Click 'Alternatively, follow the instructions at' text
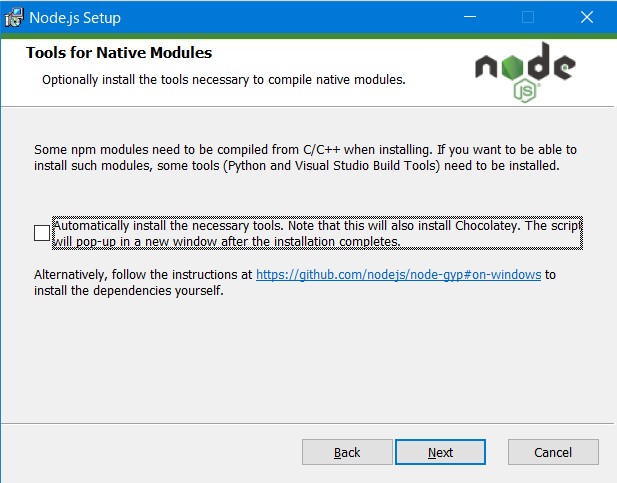617x483 pixels. pyautogui.click(x=143, y=275)
